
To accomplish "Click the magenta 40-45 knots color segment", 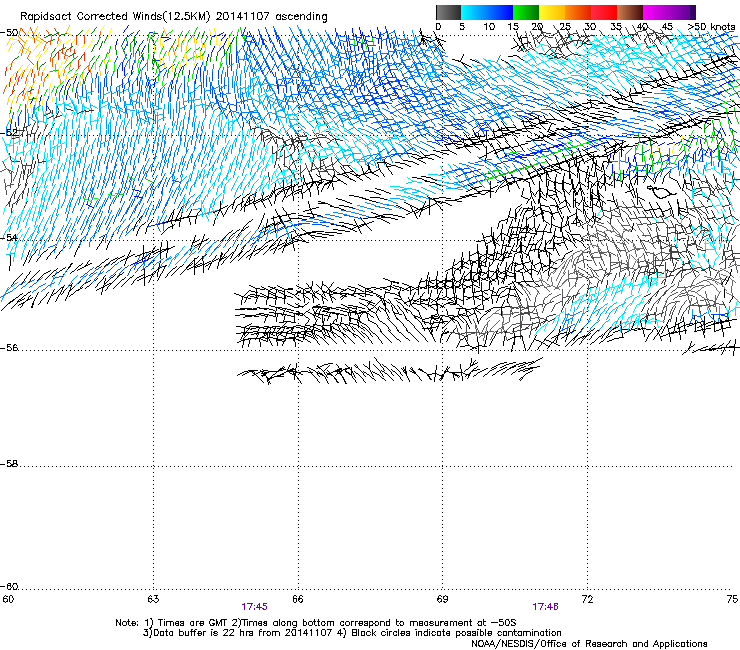I will (656, 12).
